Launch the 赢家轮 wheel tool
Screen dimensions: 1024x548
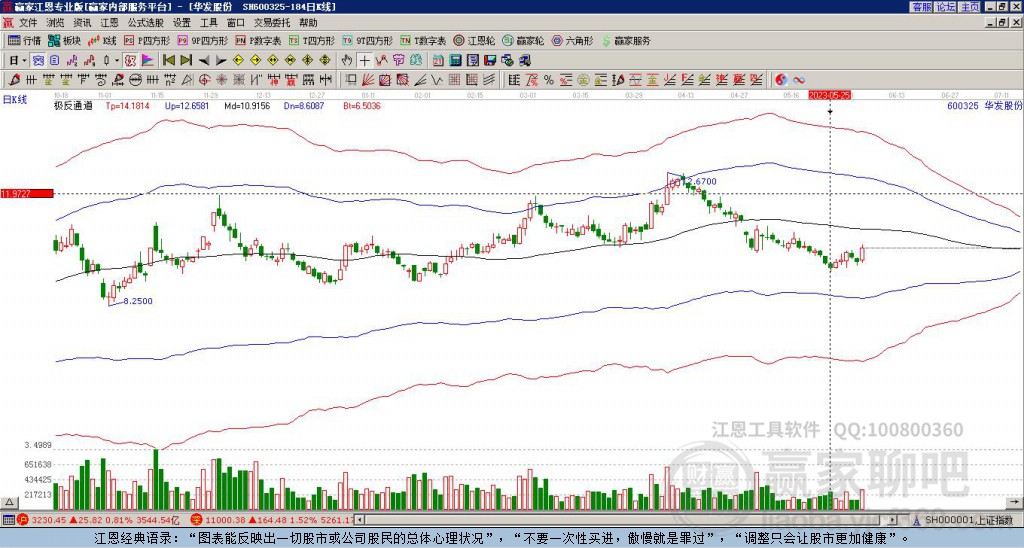pos(523,40)
